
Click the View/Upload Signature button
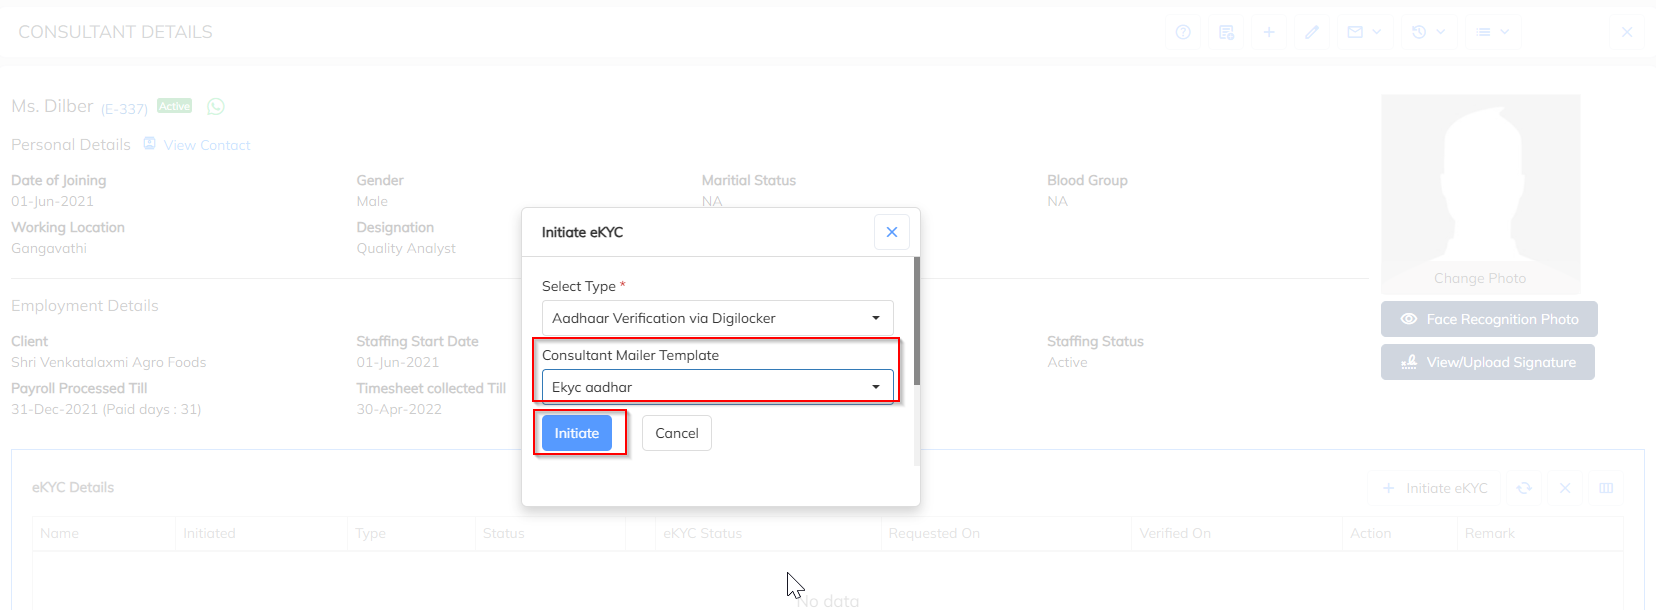1488,362
